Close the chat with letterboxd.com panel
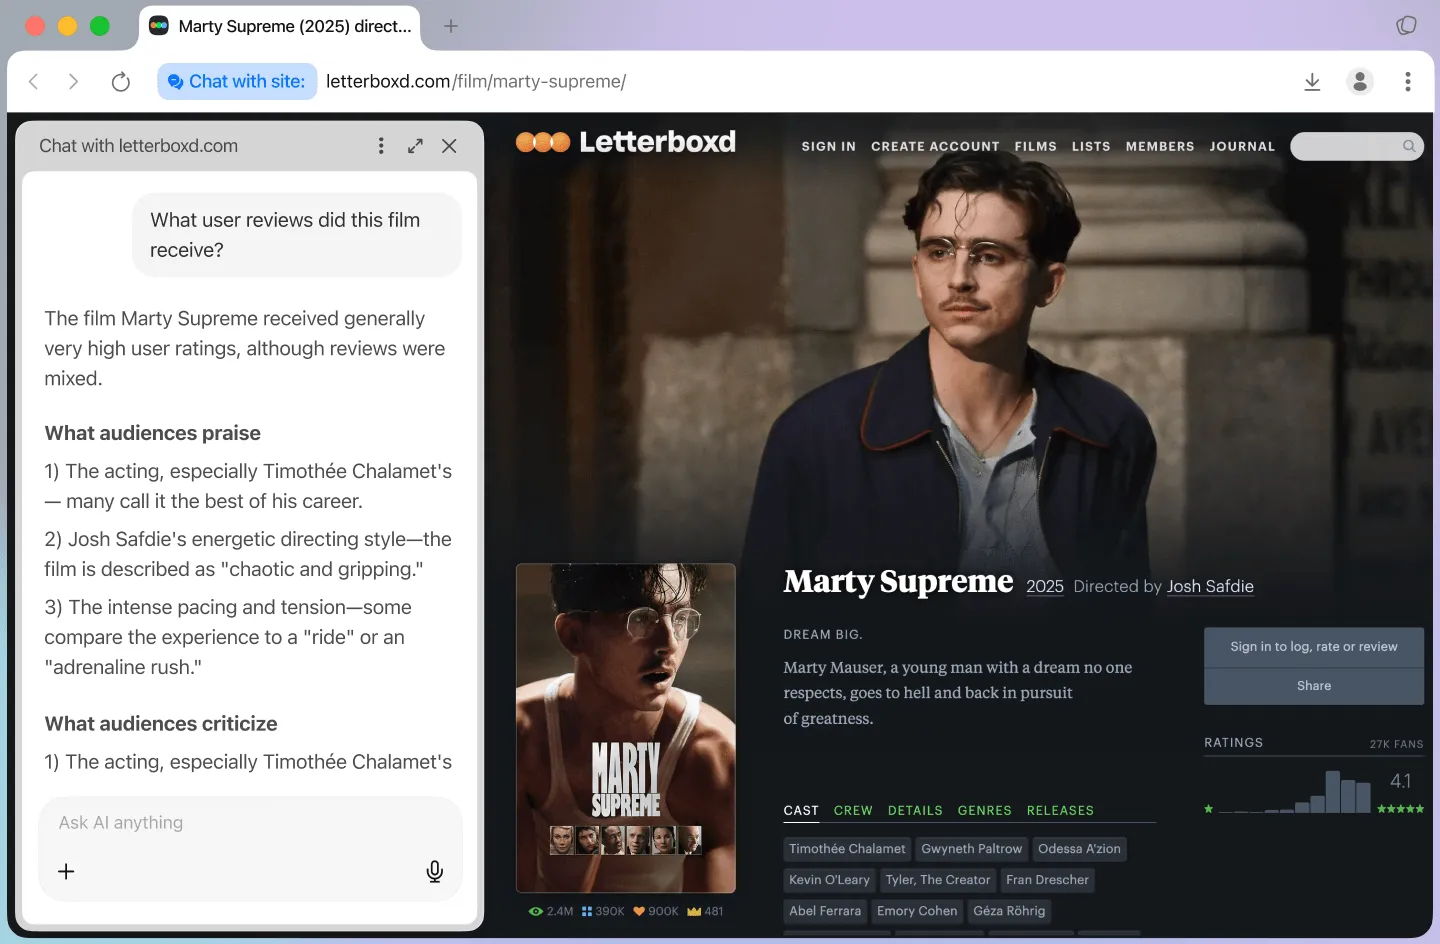Viewport: 1440px width, 944px height. click(449, 146)
